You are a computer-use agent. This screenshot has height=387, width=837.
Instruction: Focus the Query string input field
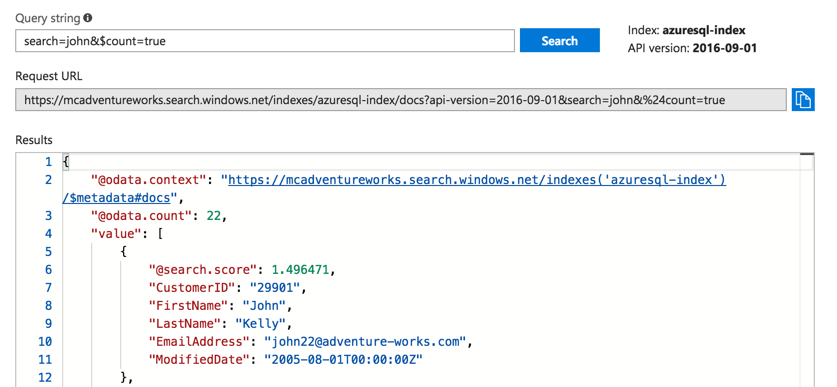click(x=265, y=41)
